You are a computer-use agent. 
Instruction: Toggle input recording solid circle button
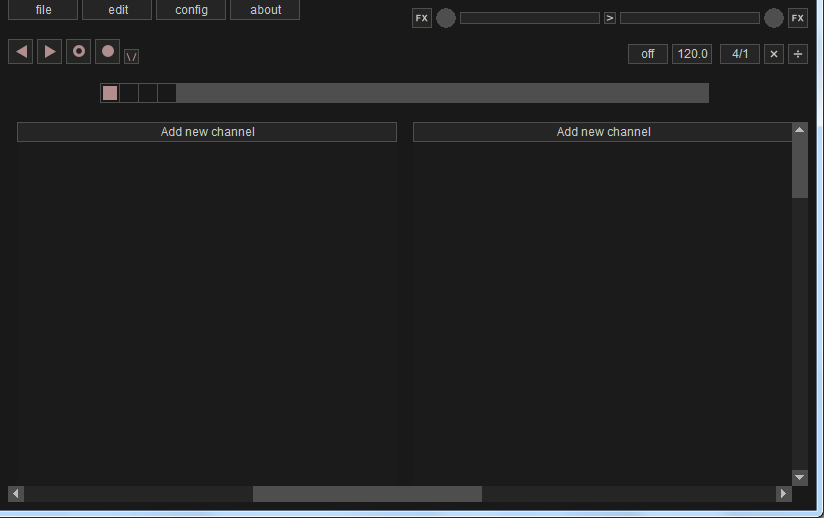(107, 51)
